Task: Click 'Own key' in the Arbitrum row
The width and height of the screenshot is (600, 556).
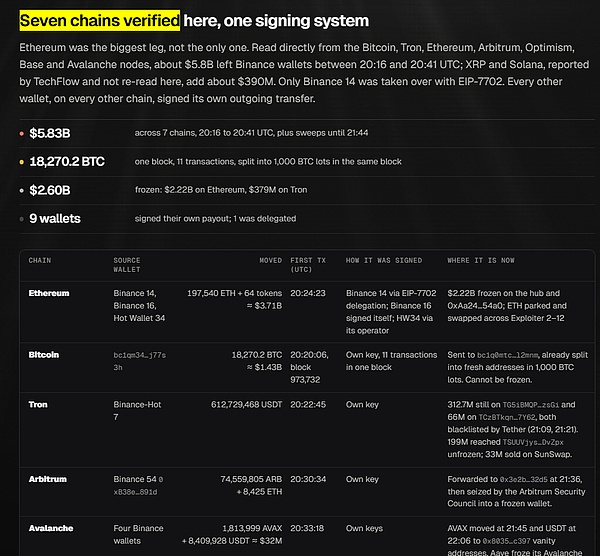Action: tap(362, 479)
